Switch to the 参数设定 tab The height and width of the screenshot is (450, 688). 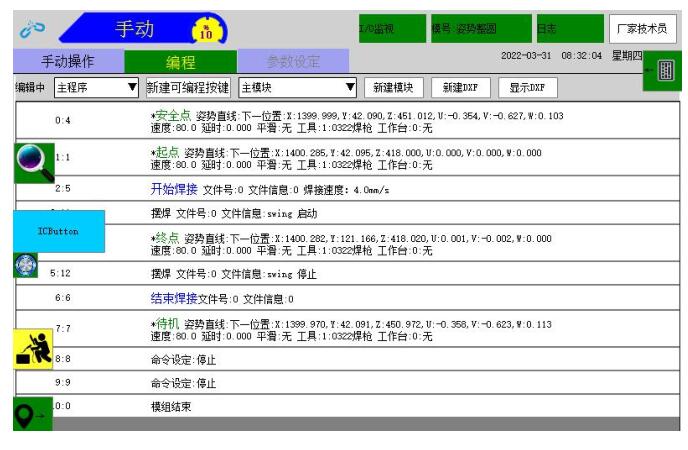coord(293,61)
